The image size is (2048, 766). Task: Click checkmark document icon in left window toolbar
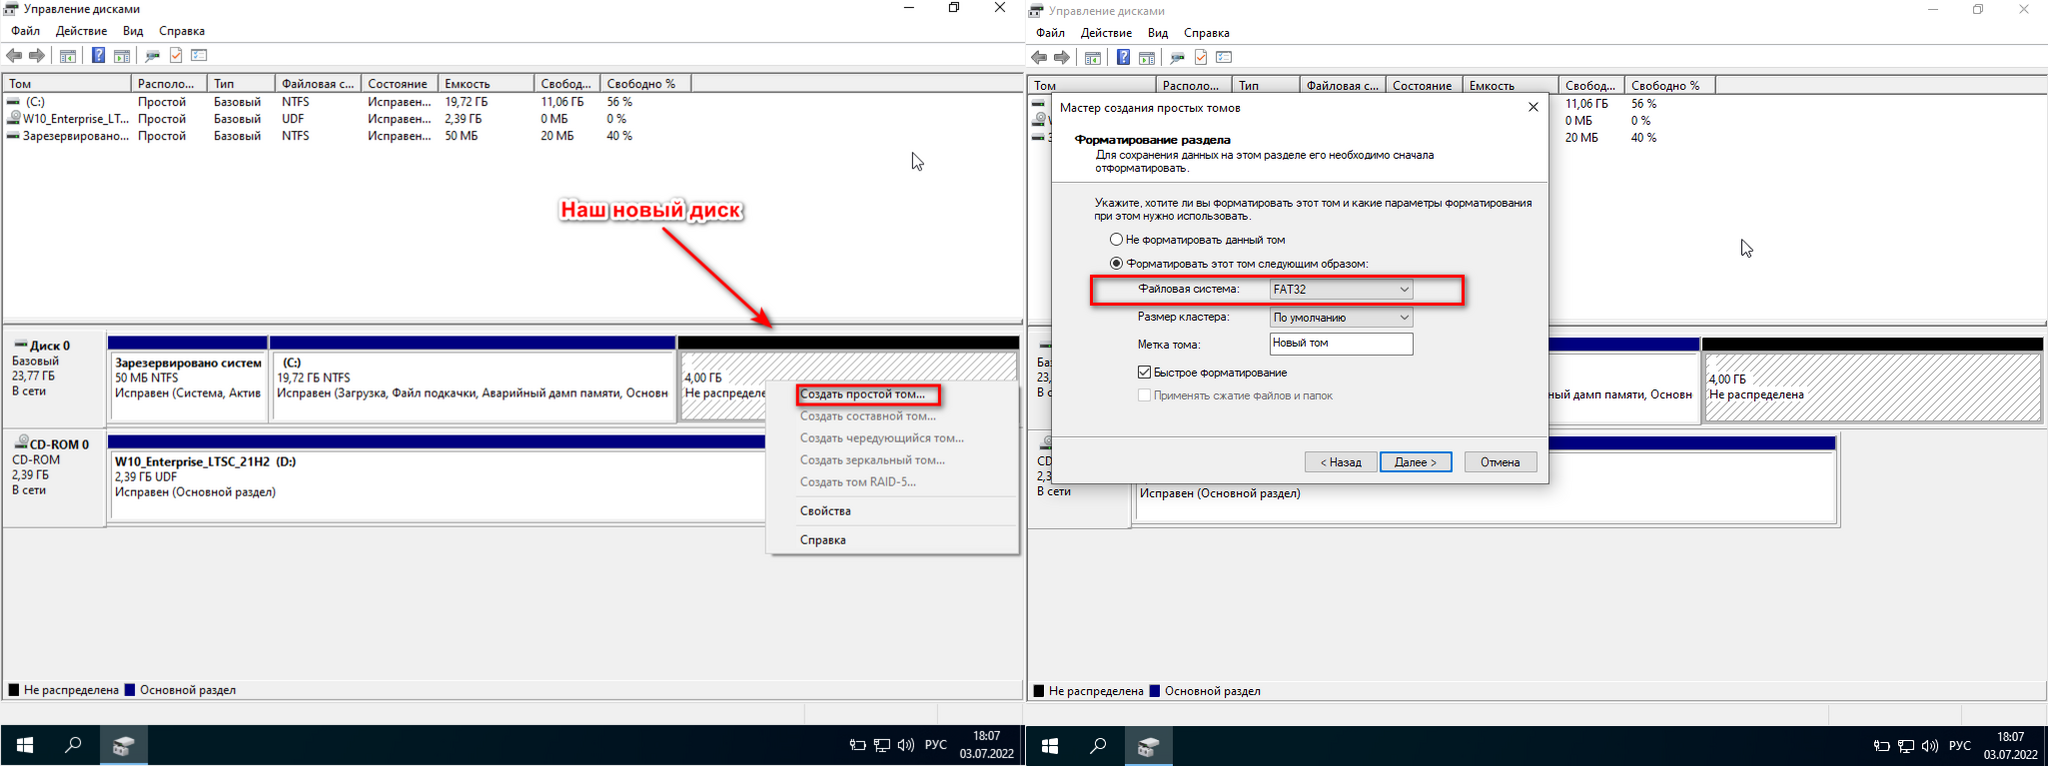click(x=176, y=56)
